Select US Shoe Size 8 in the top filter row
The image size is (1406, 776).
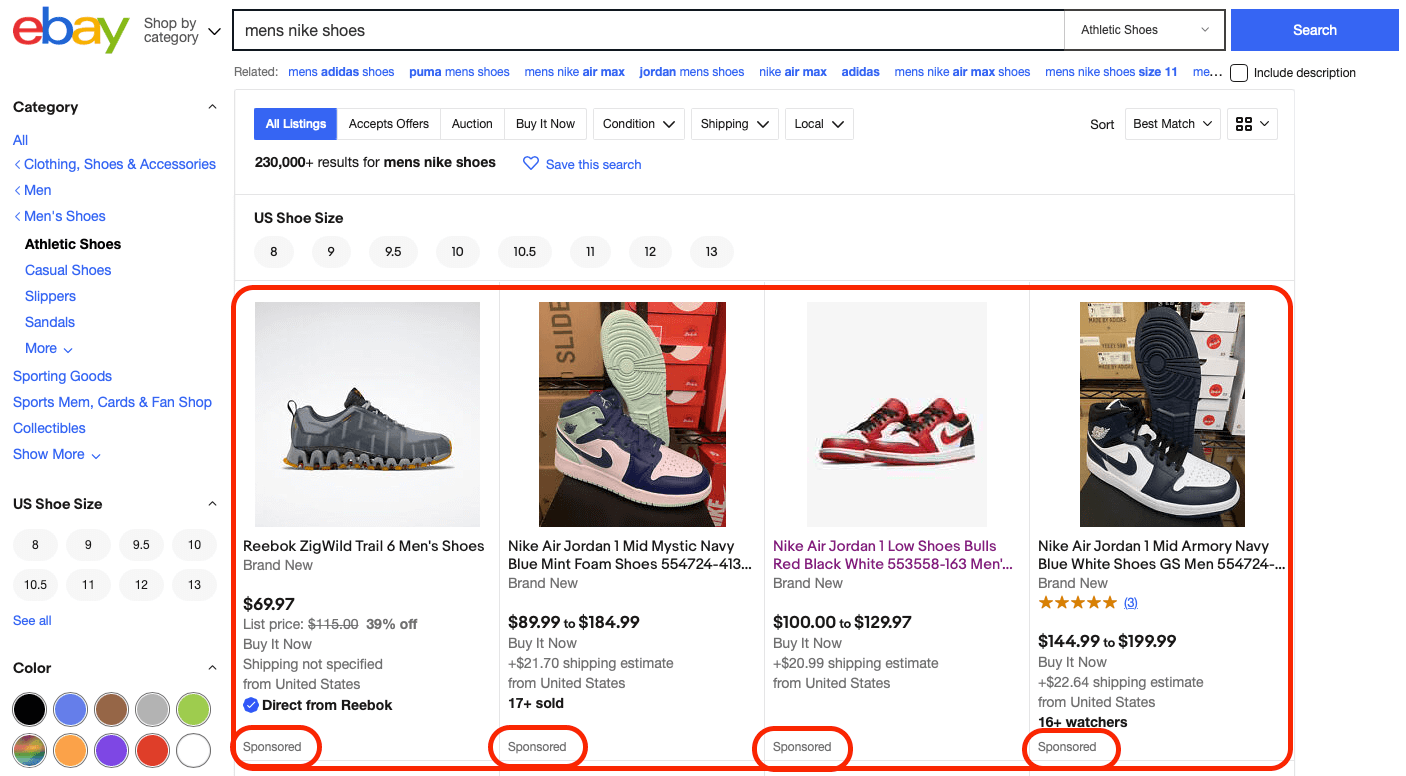coord(273,251)
